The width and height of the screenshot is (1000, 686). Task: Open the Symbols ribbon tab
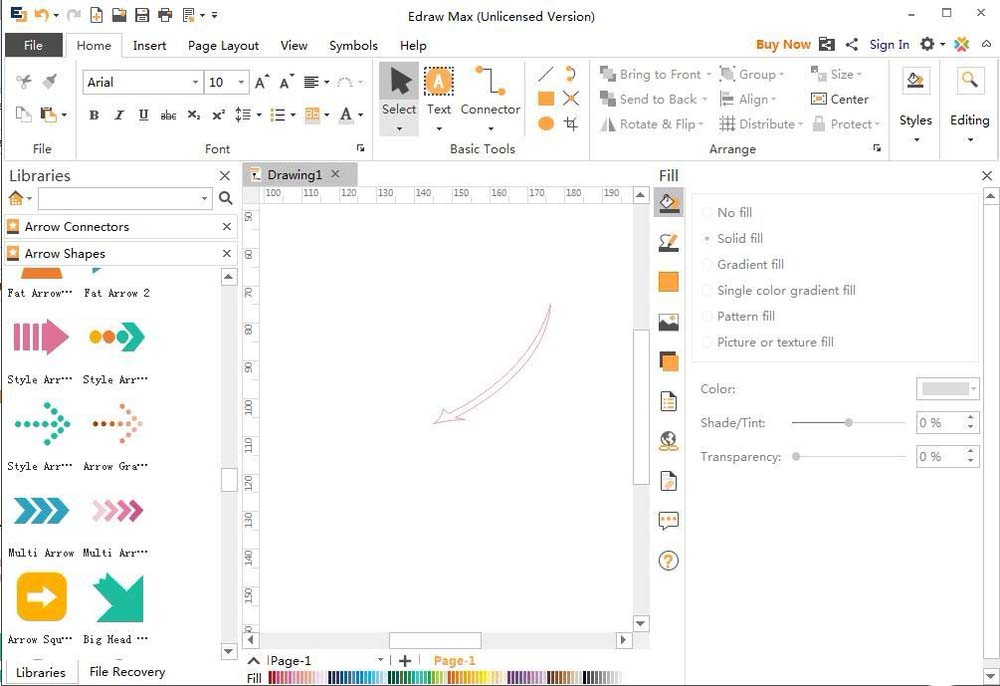[353, 45]
